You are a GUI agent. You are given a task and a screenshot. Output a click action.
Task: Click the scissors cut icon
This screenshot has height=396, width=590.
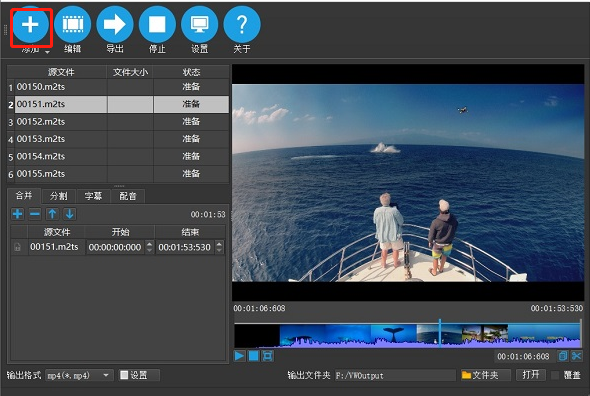click(576, 356)
